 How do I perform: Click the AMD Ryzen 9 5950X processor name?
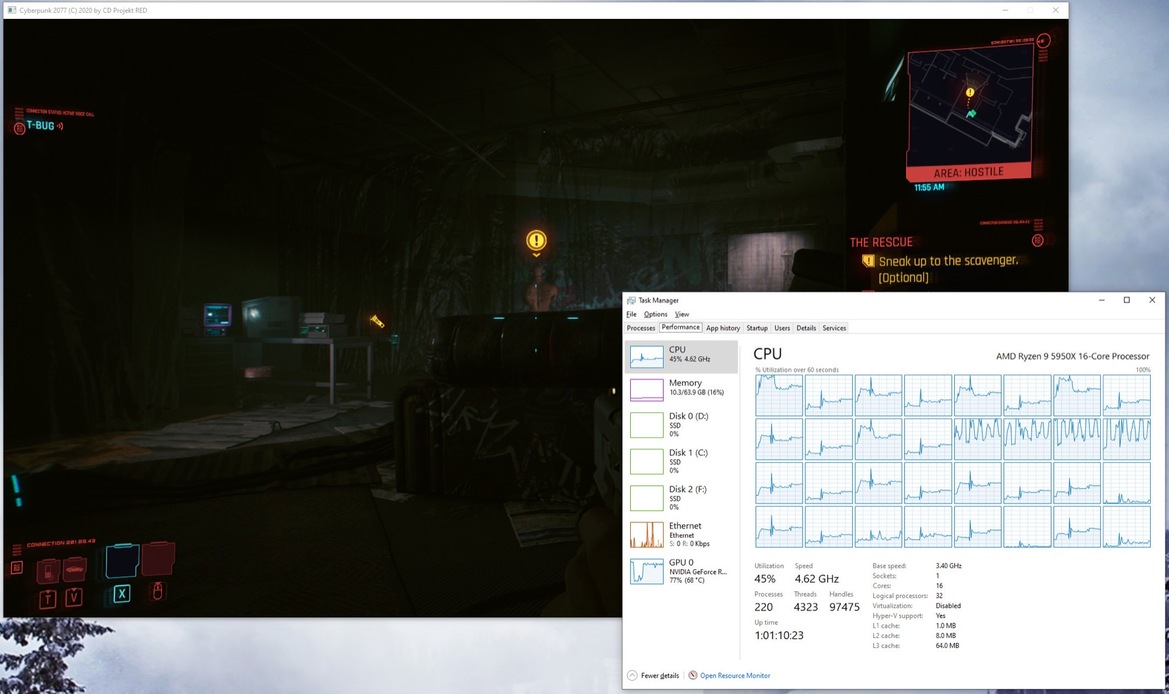coord(1073,356)
